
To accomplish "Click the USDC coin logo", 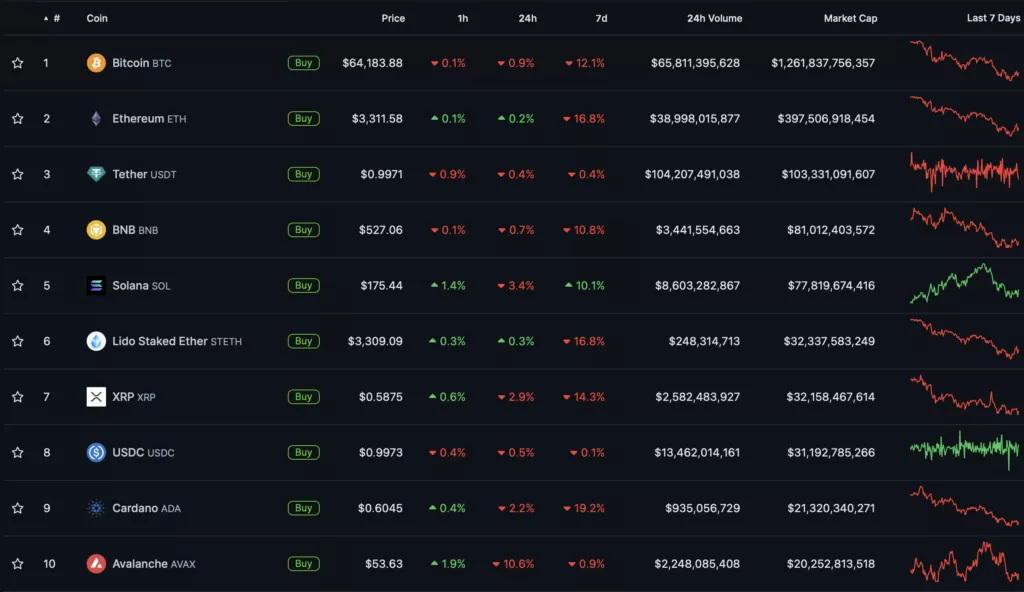I will (x=96, y=452).
